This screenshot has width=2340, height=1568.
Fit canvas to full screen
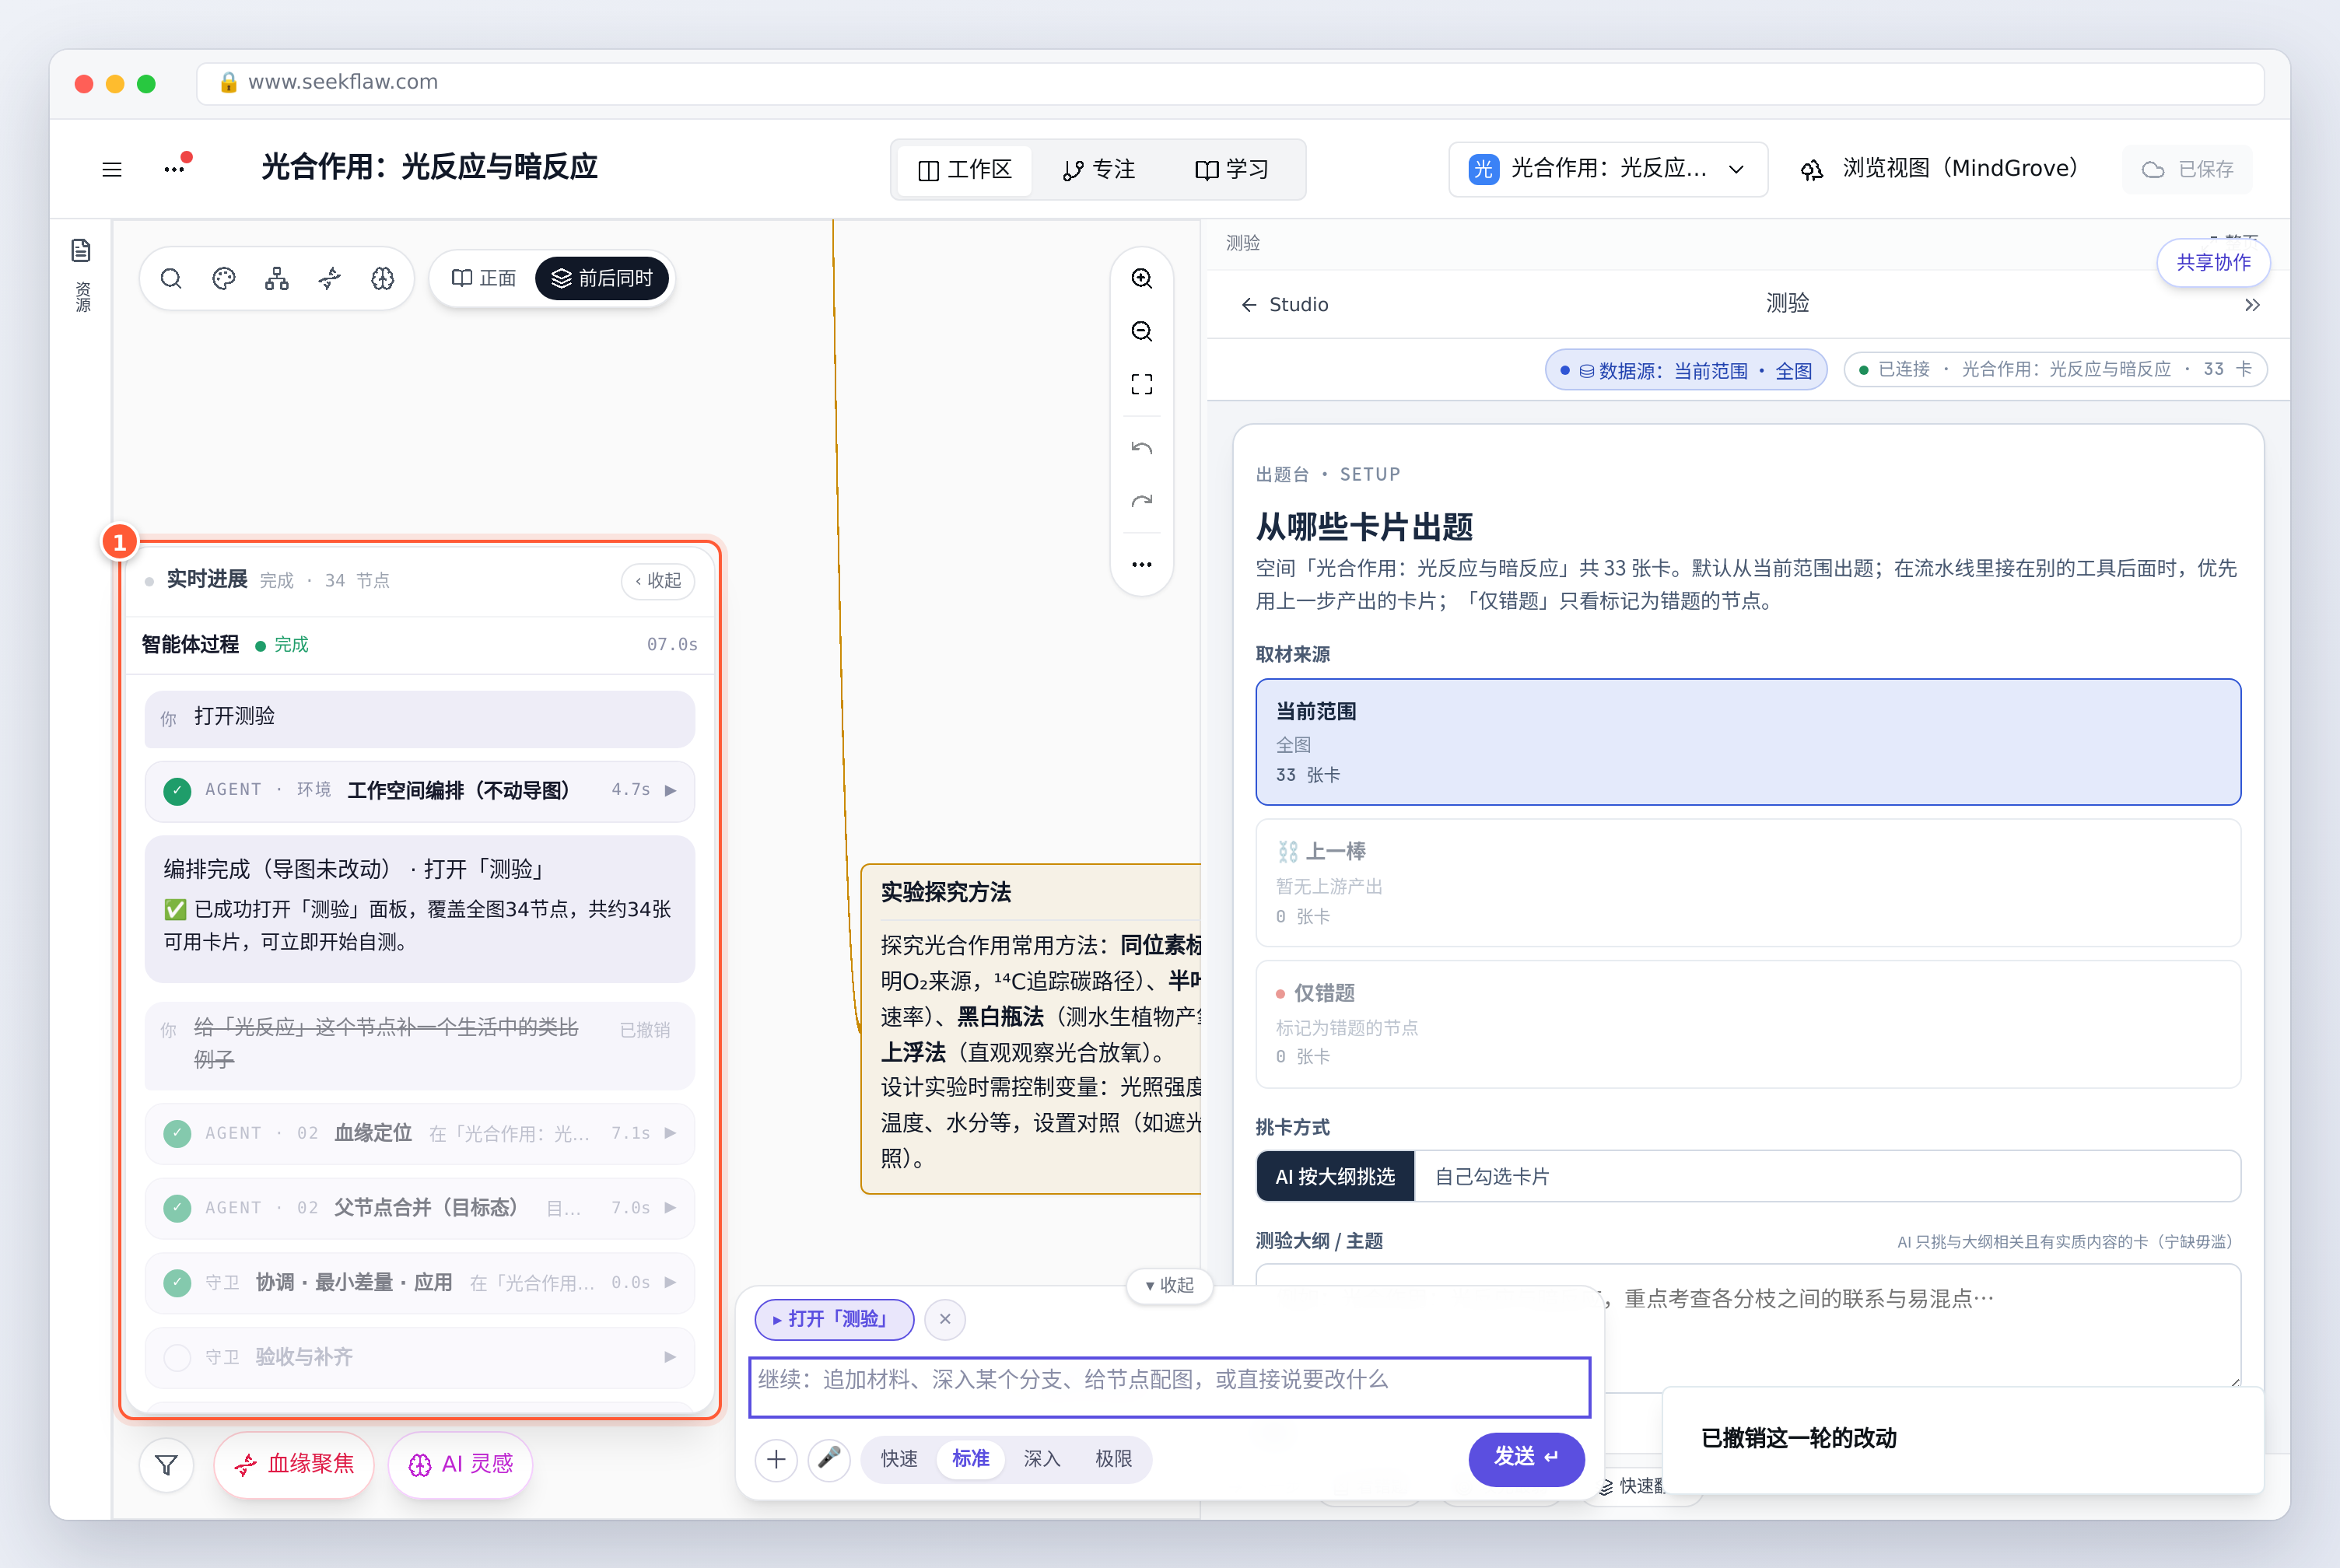(x=1141, y=384)
